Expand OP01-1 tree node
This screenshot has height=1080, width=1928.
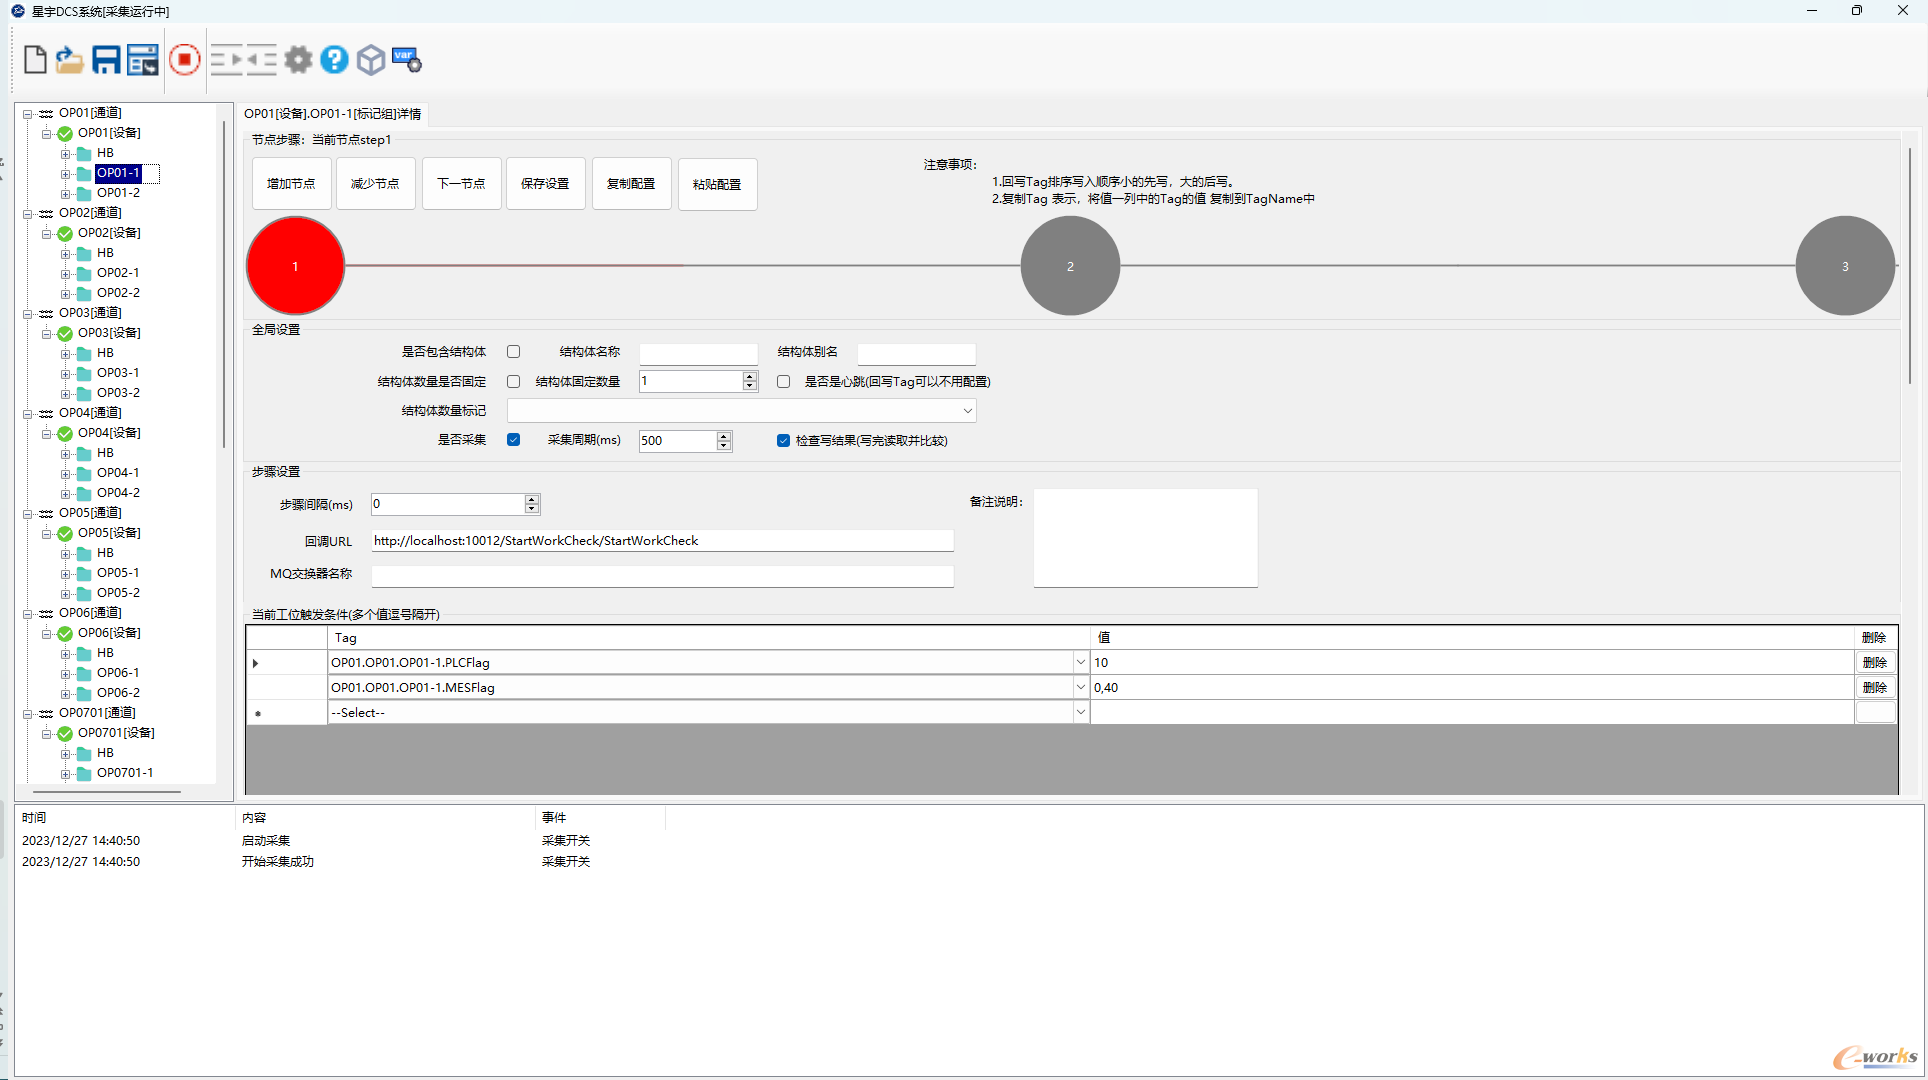click(65, 173)
